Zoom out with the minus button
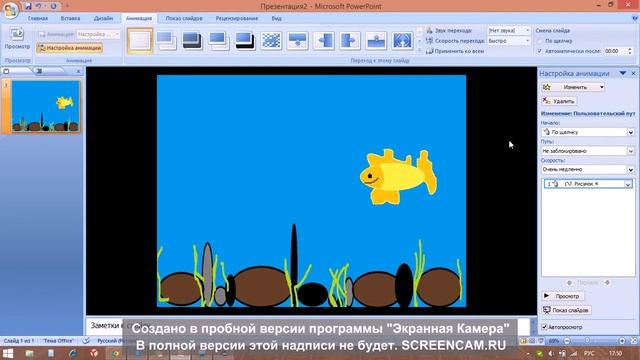 pos(567,340)
